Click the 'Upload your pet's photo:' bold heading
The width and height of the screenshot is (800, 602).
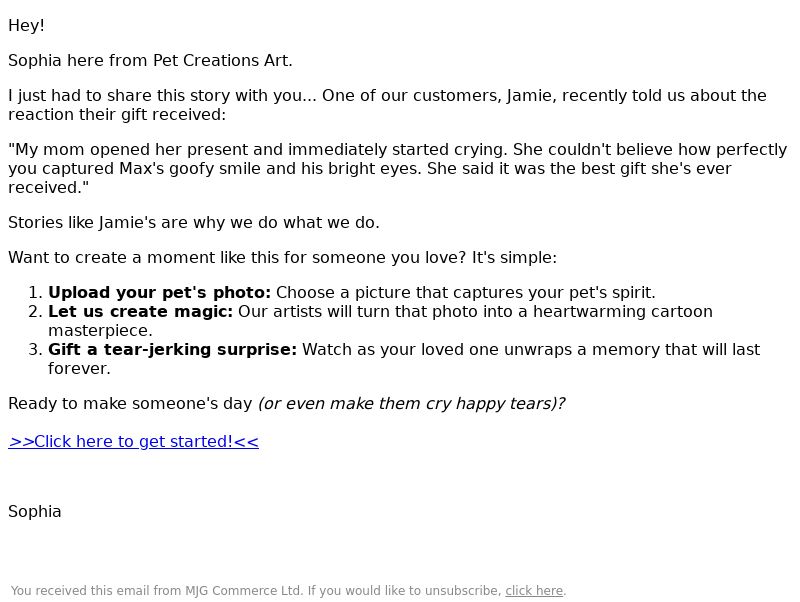159,293
